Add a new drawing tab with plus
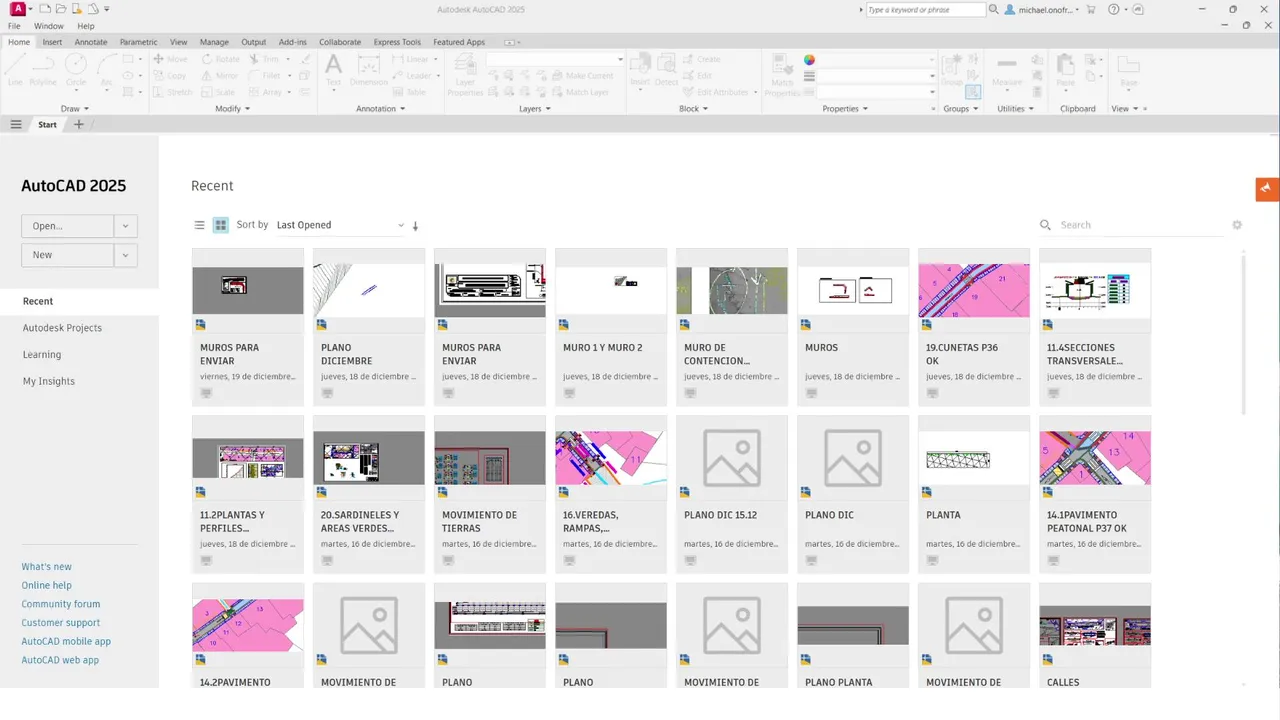The image size is (1280, 720). (79, 124)
